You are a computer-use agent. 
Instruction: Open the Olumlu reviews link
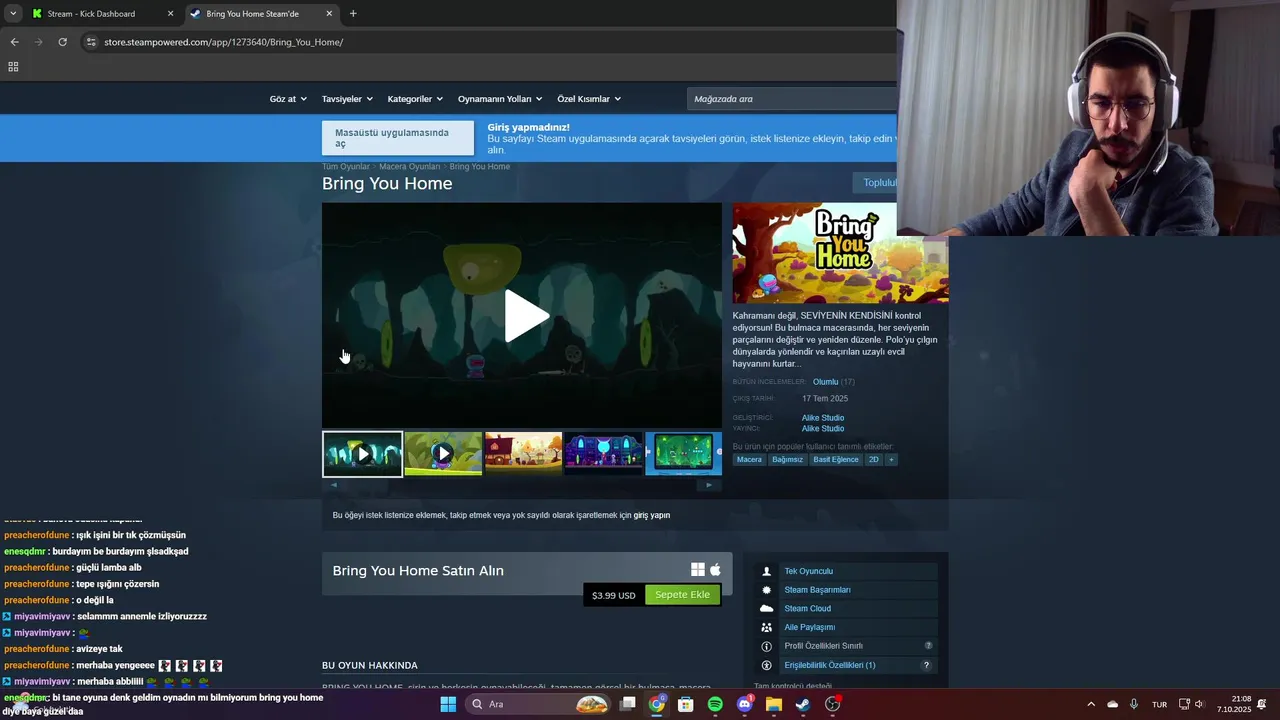point(825,382)
